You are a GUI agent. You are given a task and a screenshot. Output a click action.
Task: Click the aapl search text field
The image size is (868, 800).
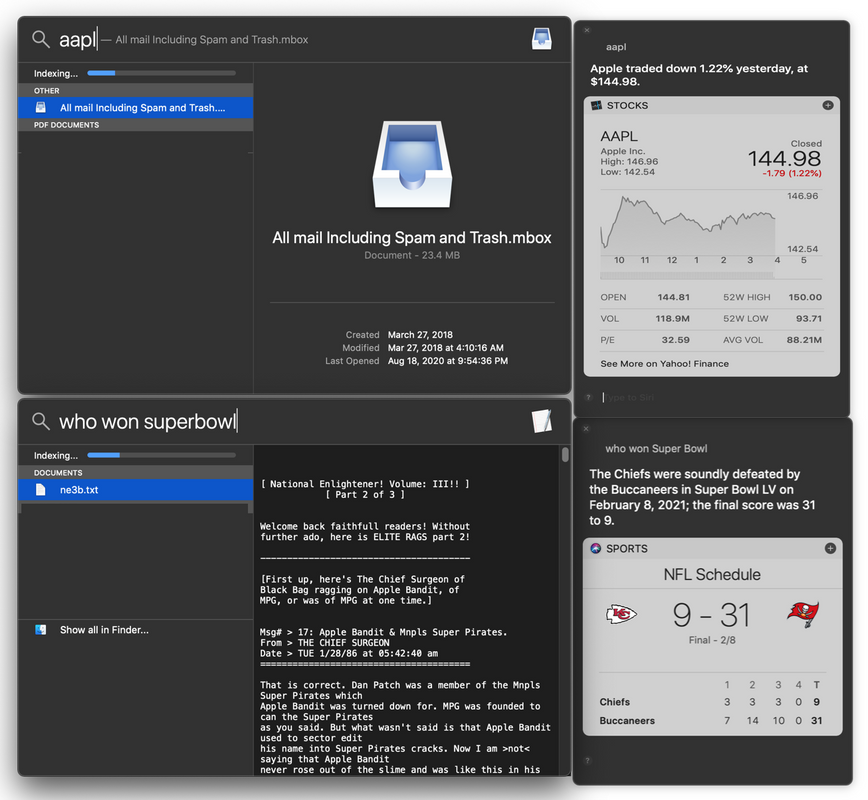(x=183, y=39)
